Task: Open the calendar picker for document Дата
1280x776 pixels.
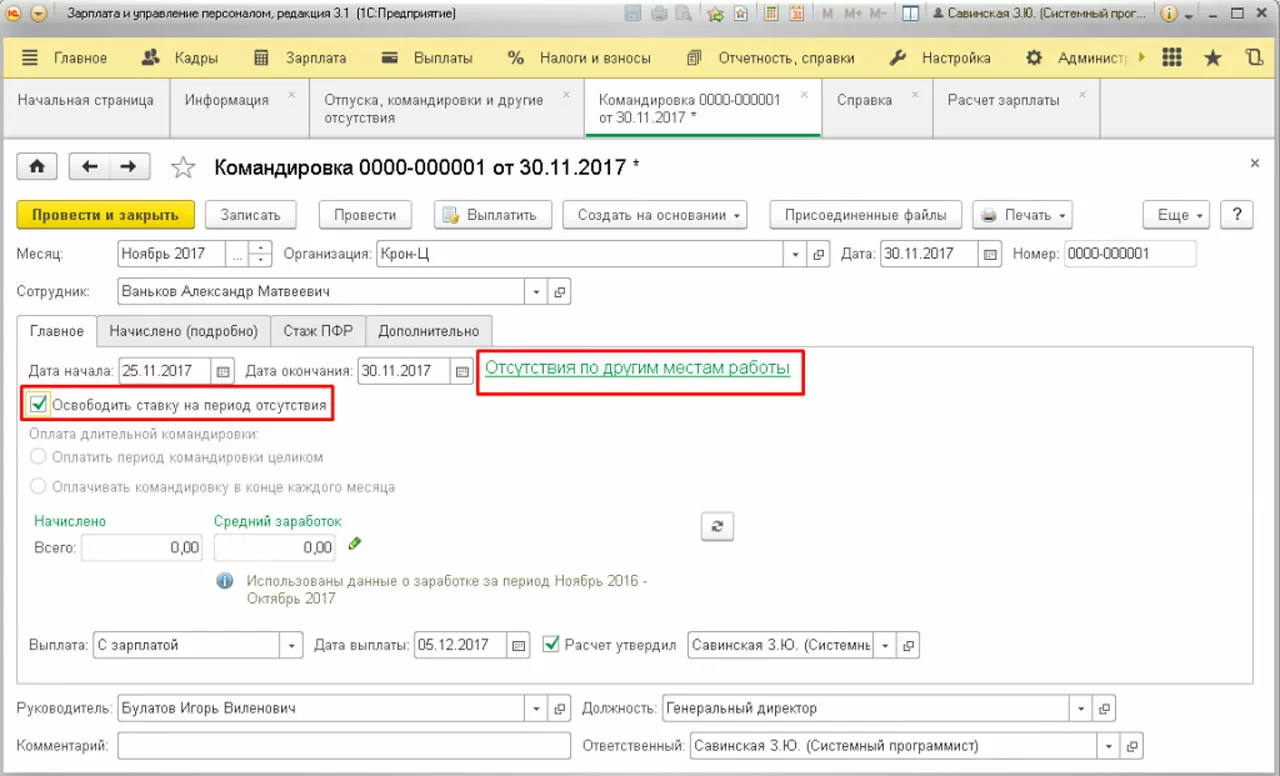Action: coord(990,254)
